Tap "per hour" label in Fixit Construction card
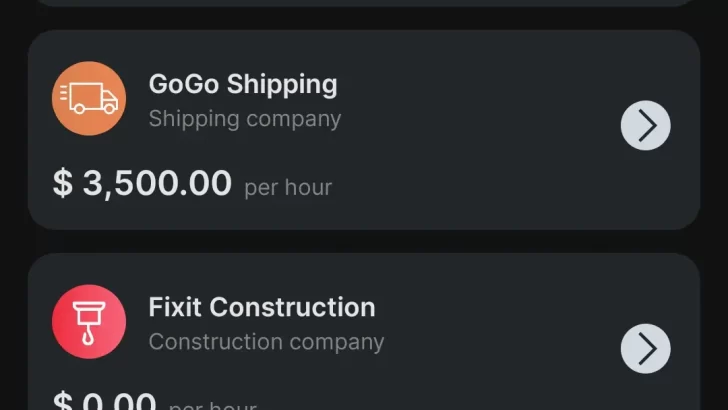 (x=213, y=405)
